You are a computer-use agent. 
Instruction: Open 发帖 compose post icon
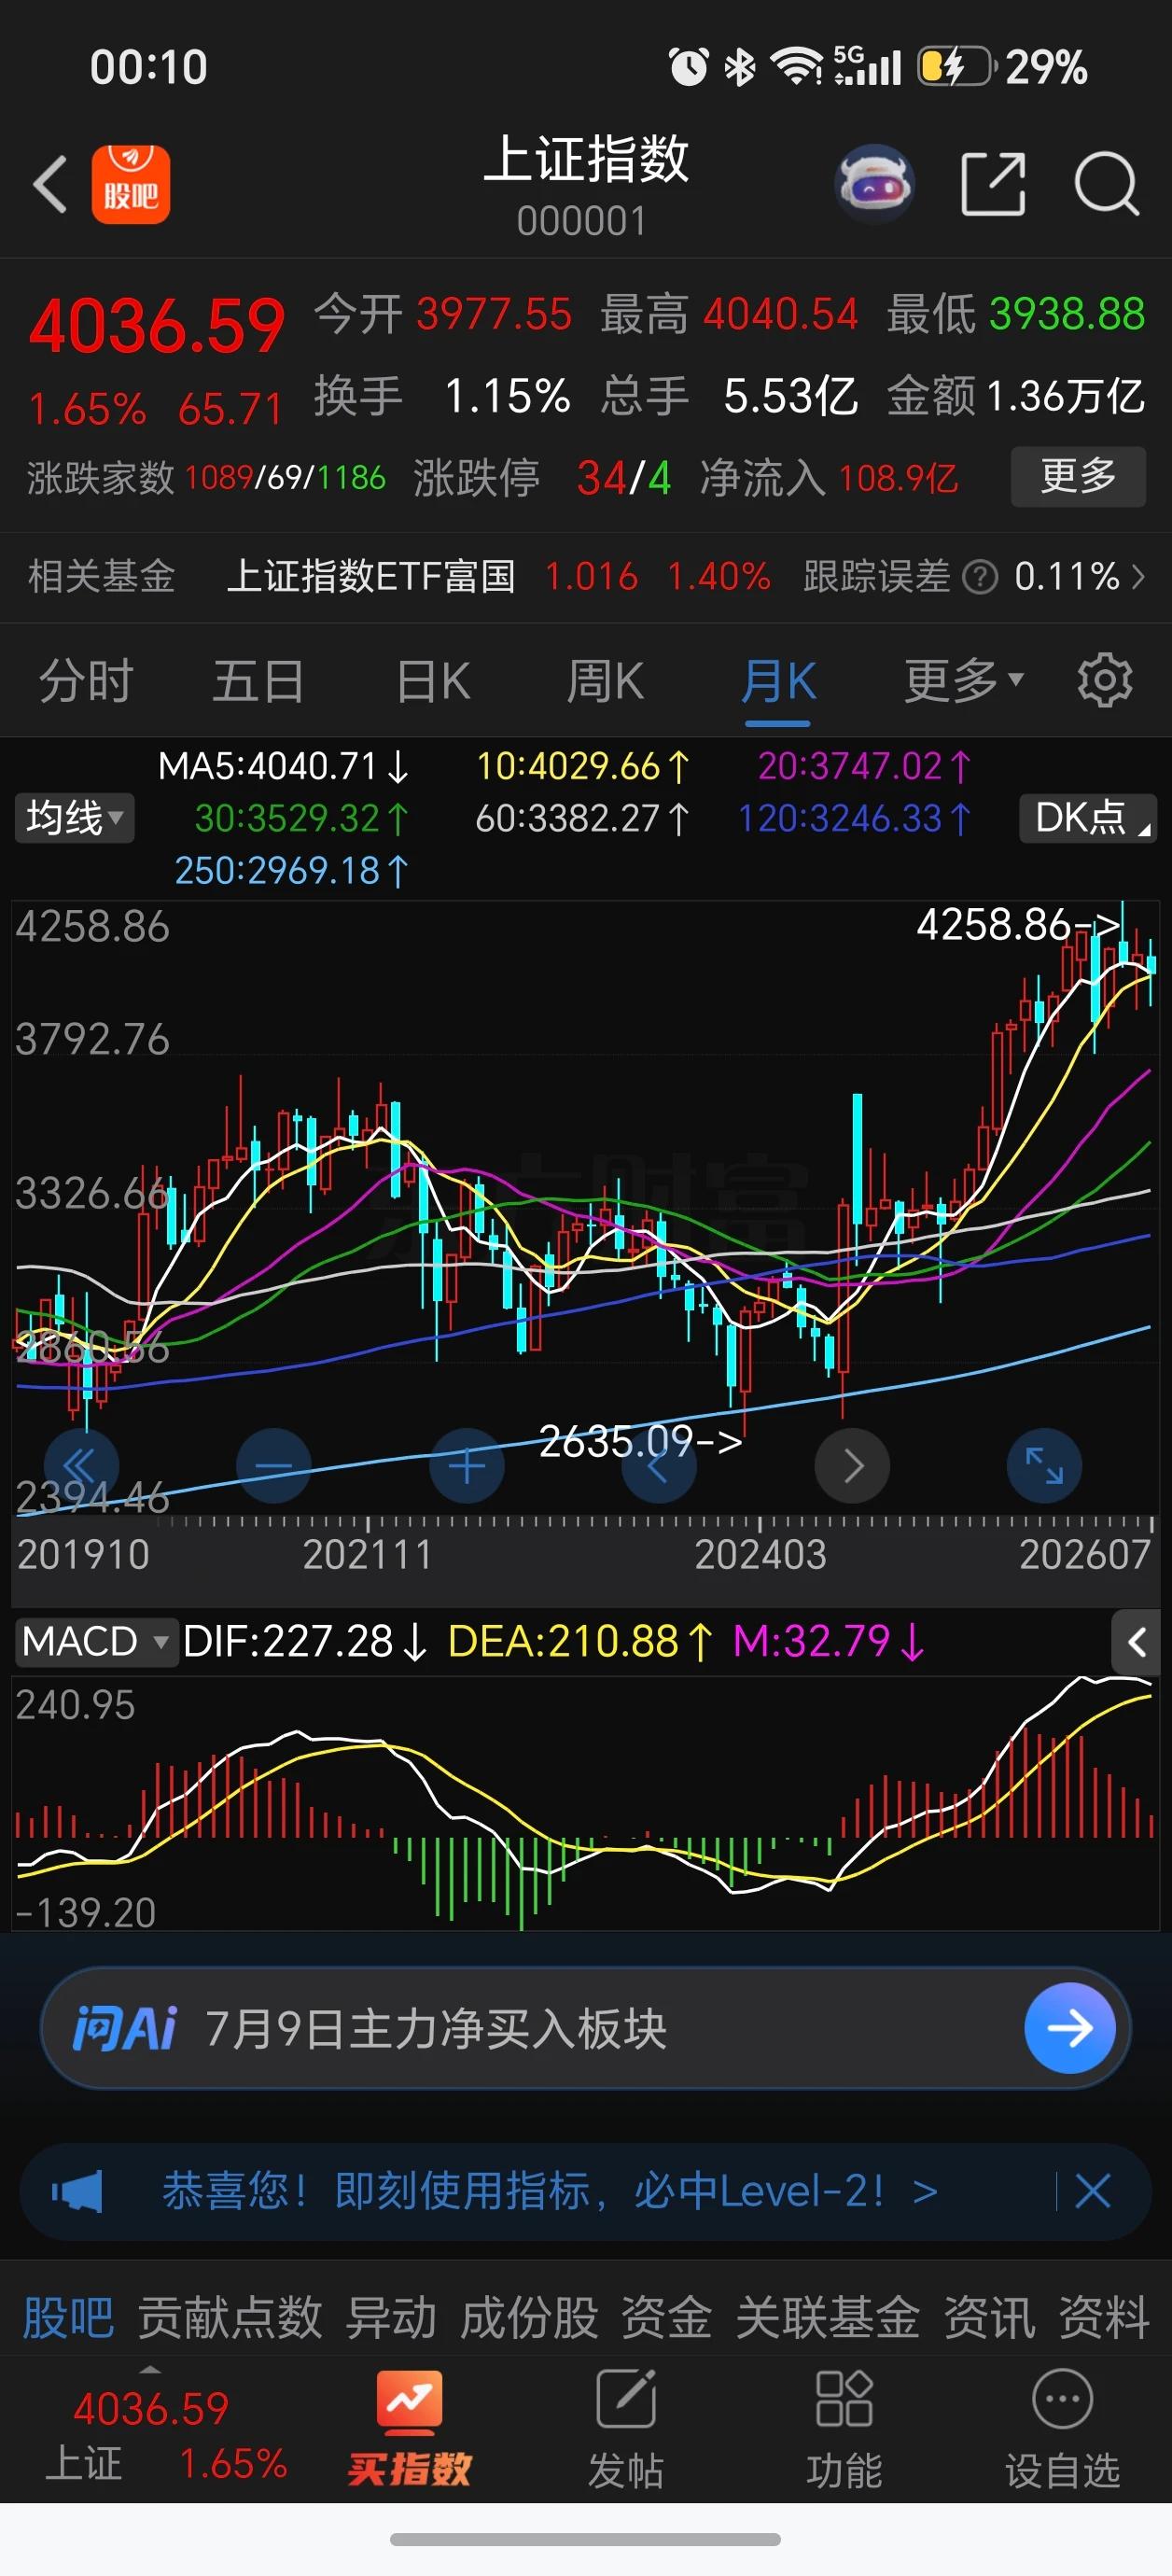point(626,2399)
